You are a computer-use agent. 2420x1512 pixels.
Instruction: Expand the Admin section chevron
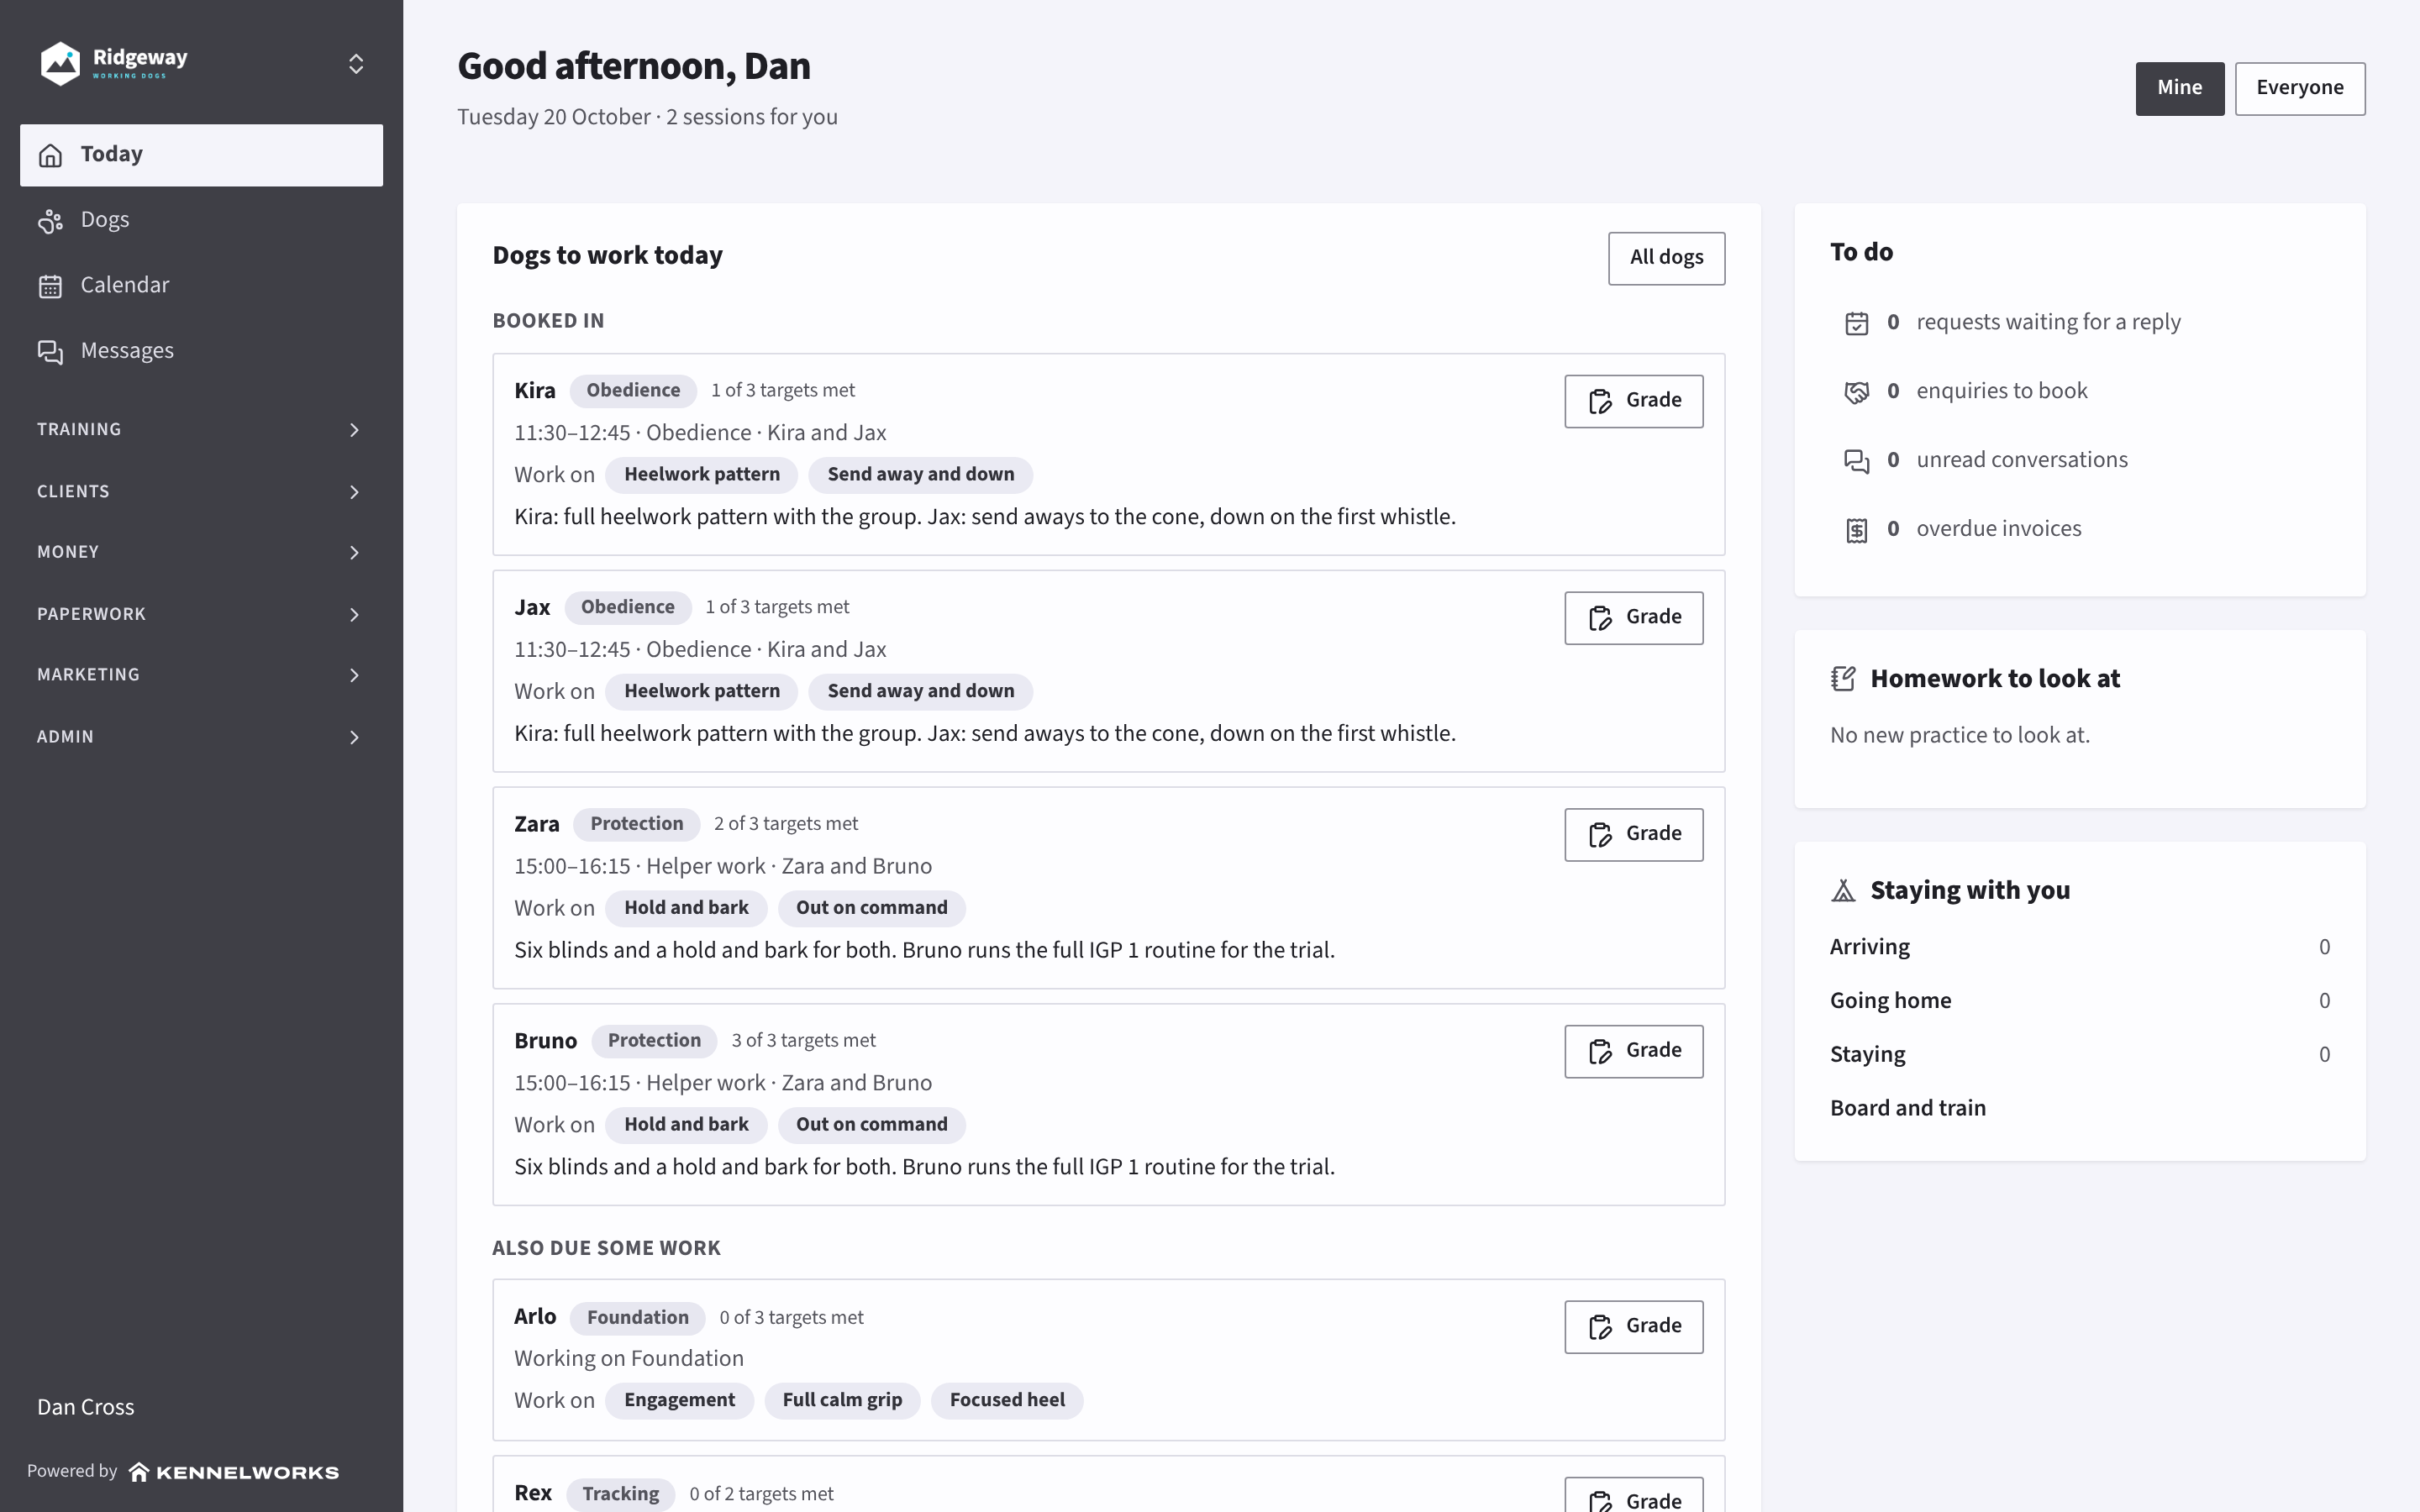(354, 737)
